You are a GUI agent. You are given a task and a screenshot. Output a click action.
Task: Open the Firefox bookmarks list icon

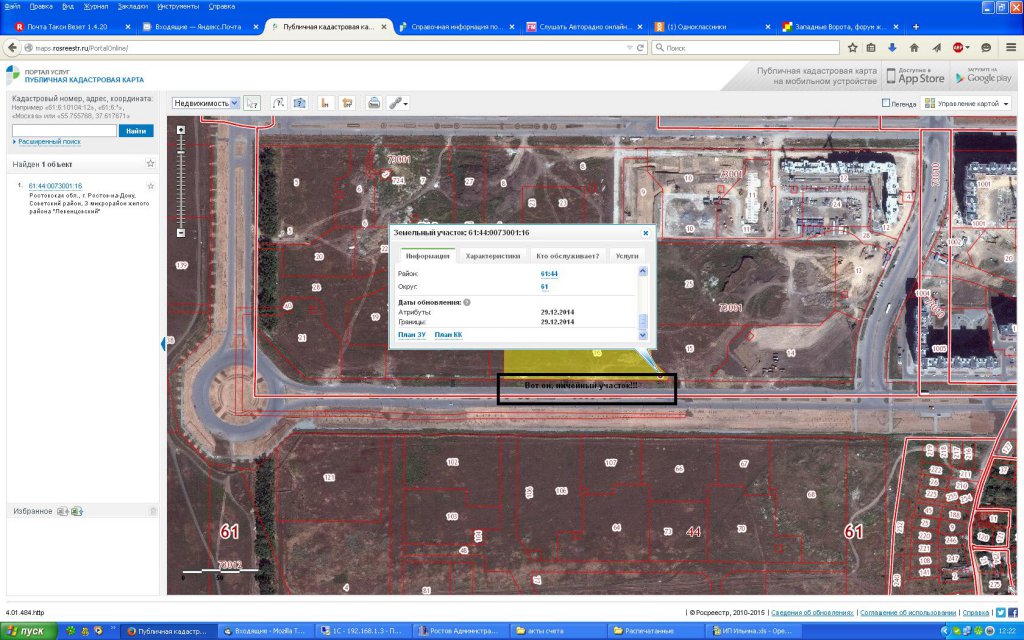pyautogui.click(x=871, y=48)
